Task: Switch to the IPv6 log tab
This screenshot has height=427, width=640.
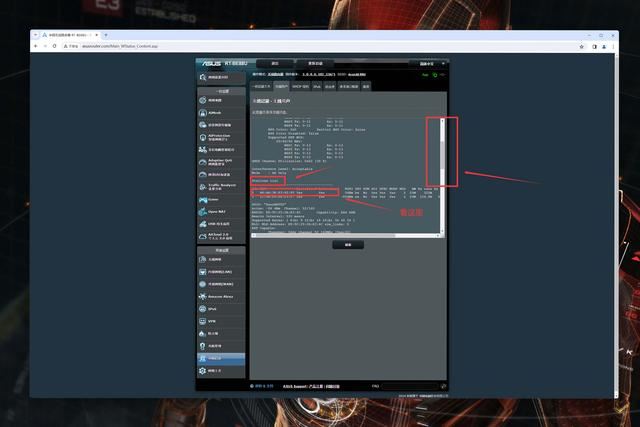Action: pos(317,87)
